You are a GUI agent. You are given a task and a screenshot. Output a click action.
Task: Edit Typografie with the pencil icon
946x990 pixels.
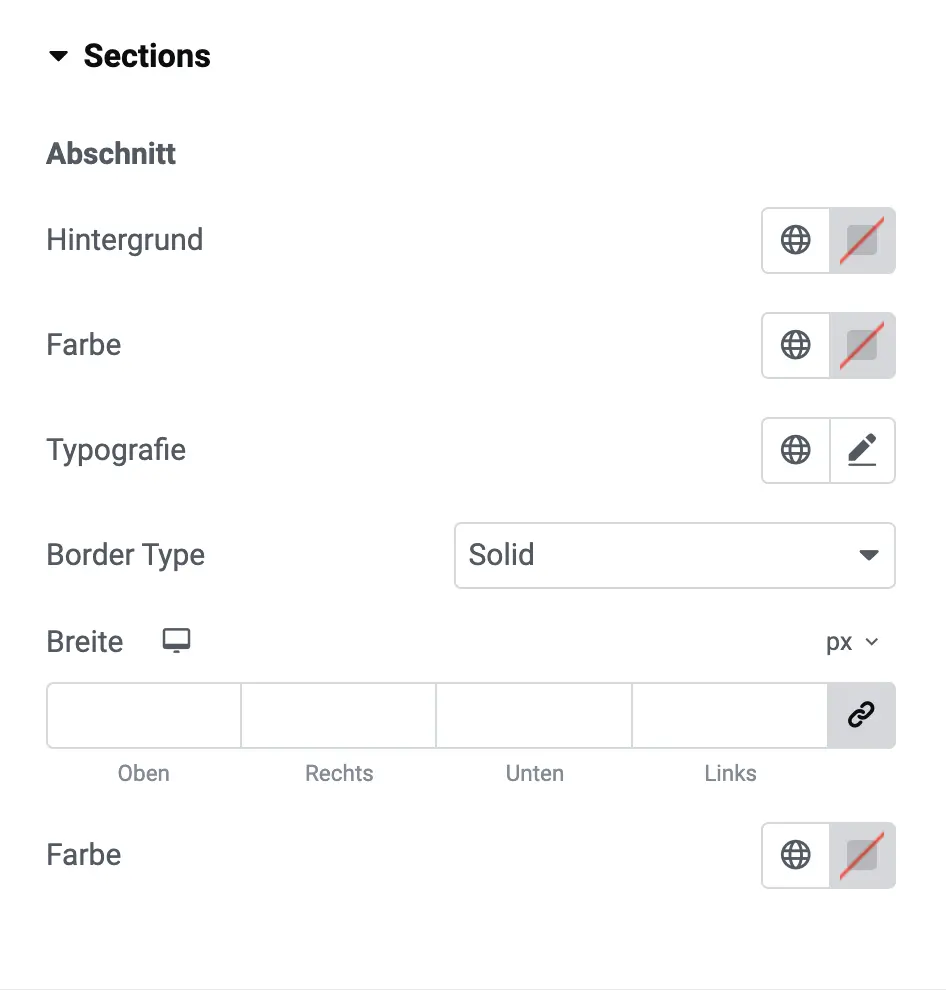862,450
